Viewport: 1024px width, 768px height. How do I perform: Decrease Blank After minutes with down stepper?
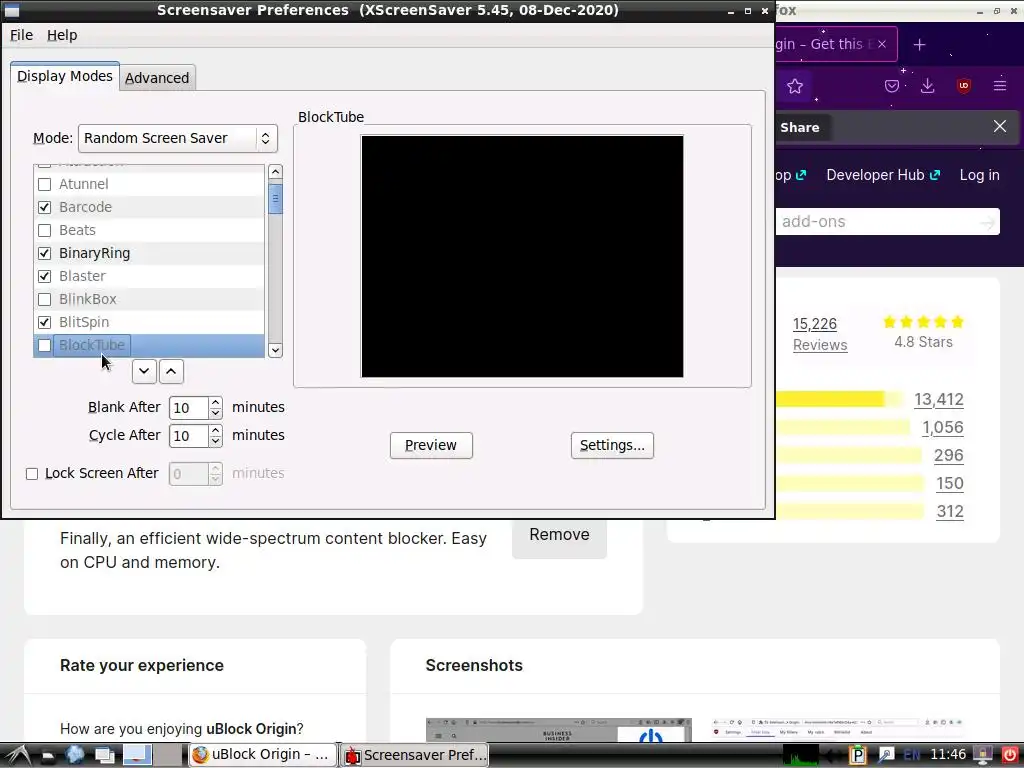216,413
